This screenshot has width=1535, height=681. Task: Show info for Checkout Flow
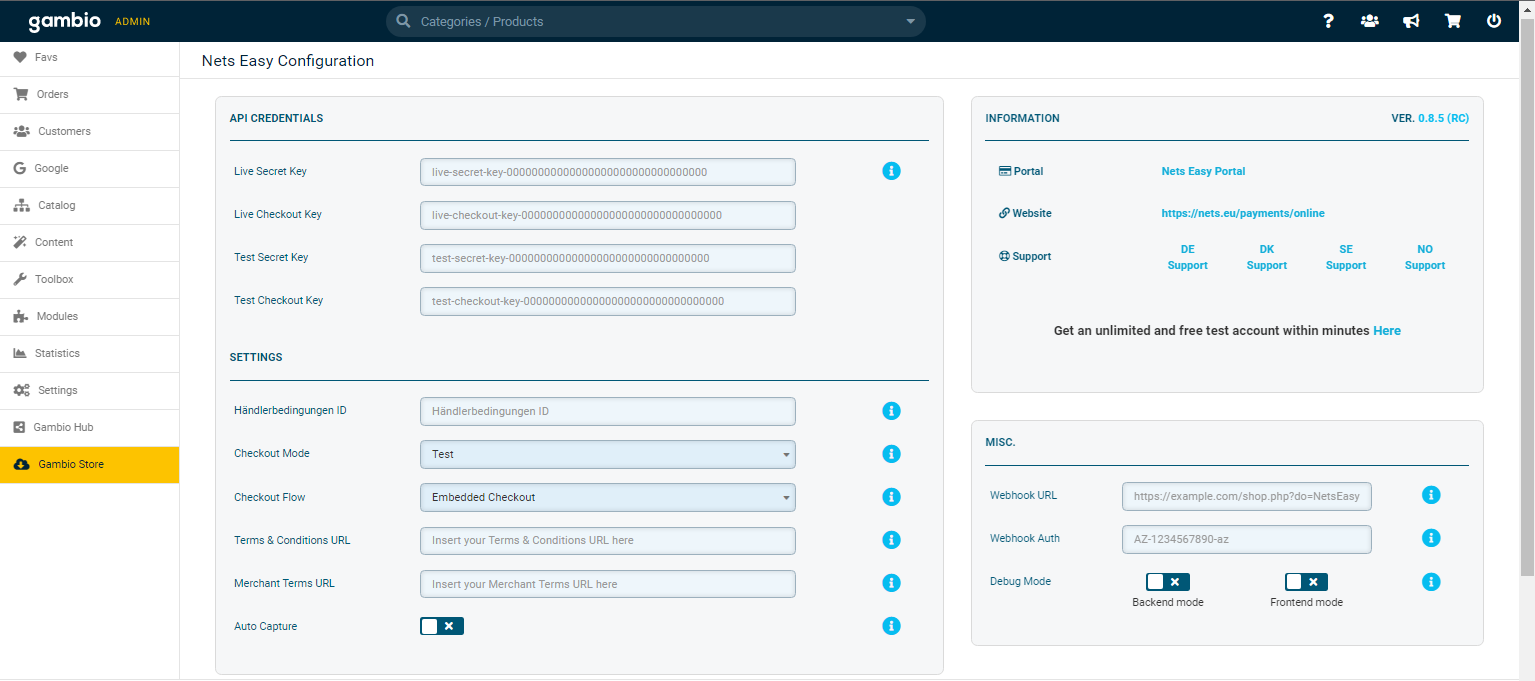pyautogui.click(x=892, y=497)
